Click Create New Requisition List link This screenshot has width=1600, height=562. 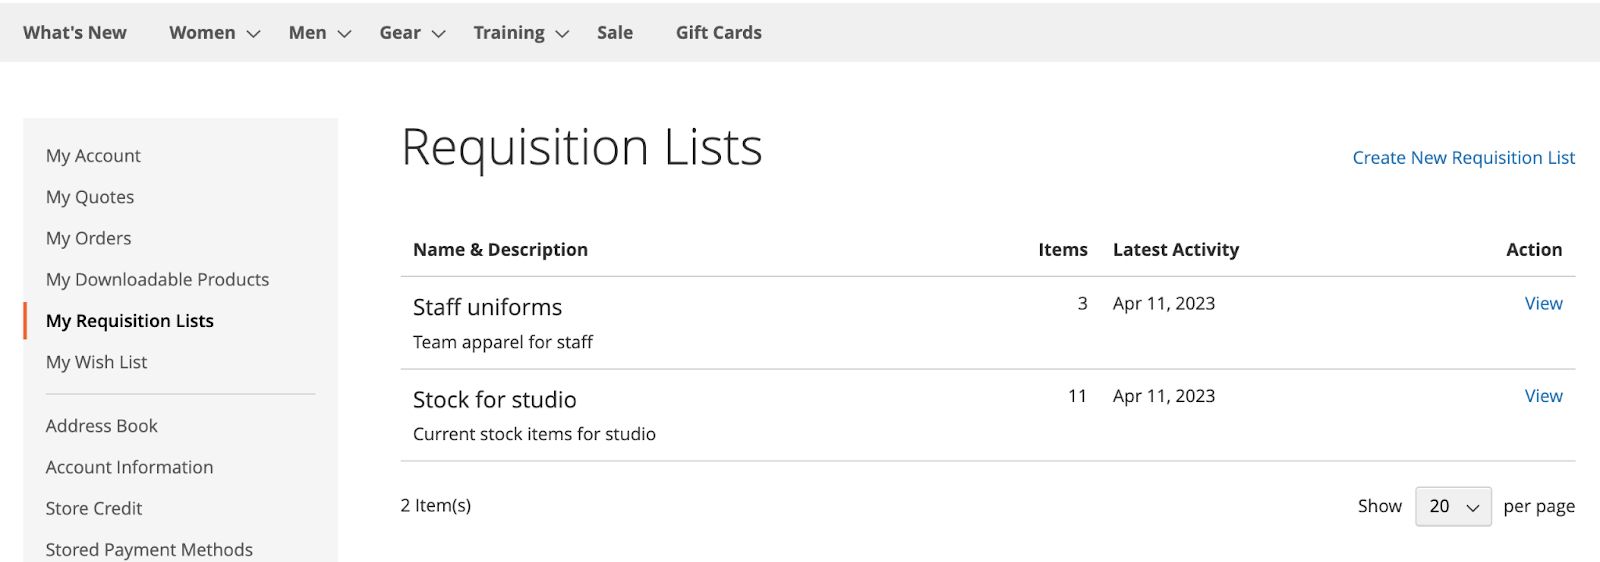coord(1463,158)
